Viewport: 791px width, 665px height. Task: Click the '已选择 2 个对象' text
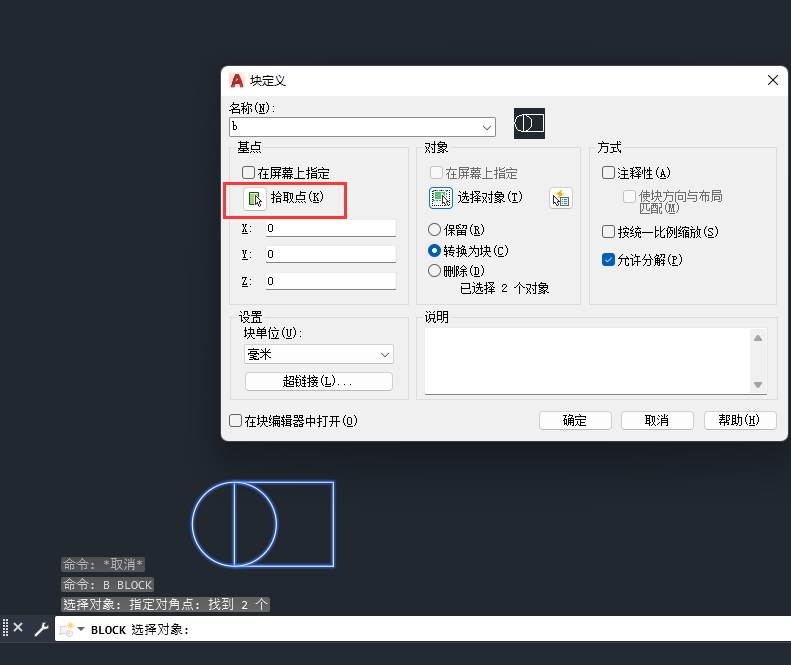[504, 288]
